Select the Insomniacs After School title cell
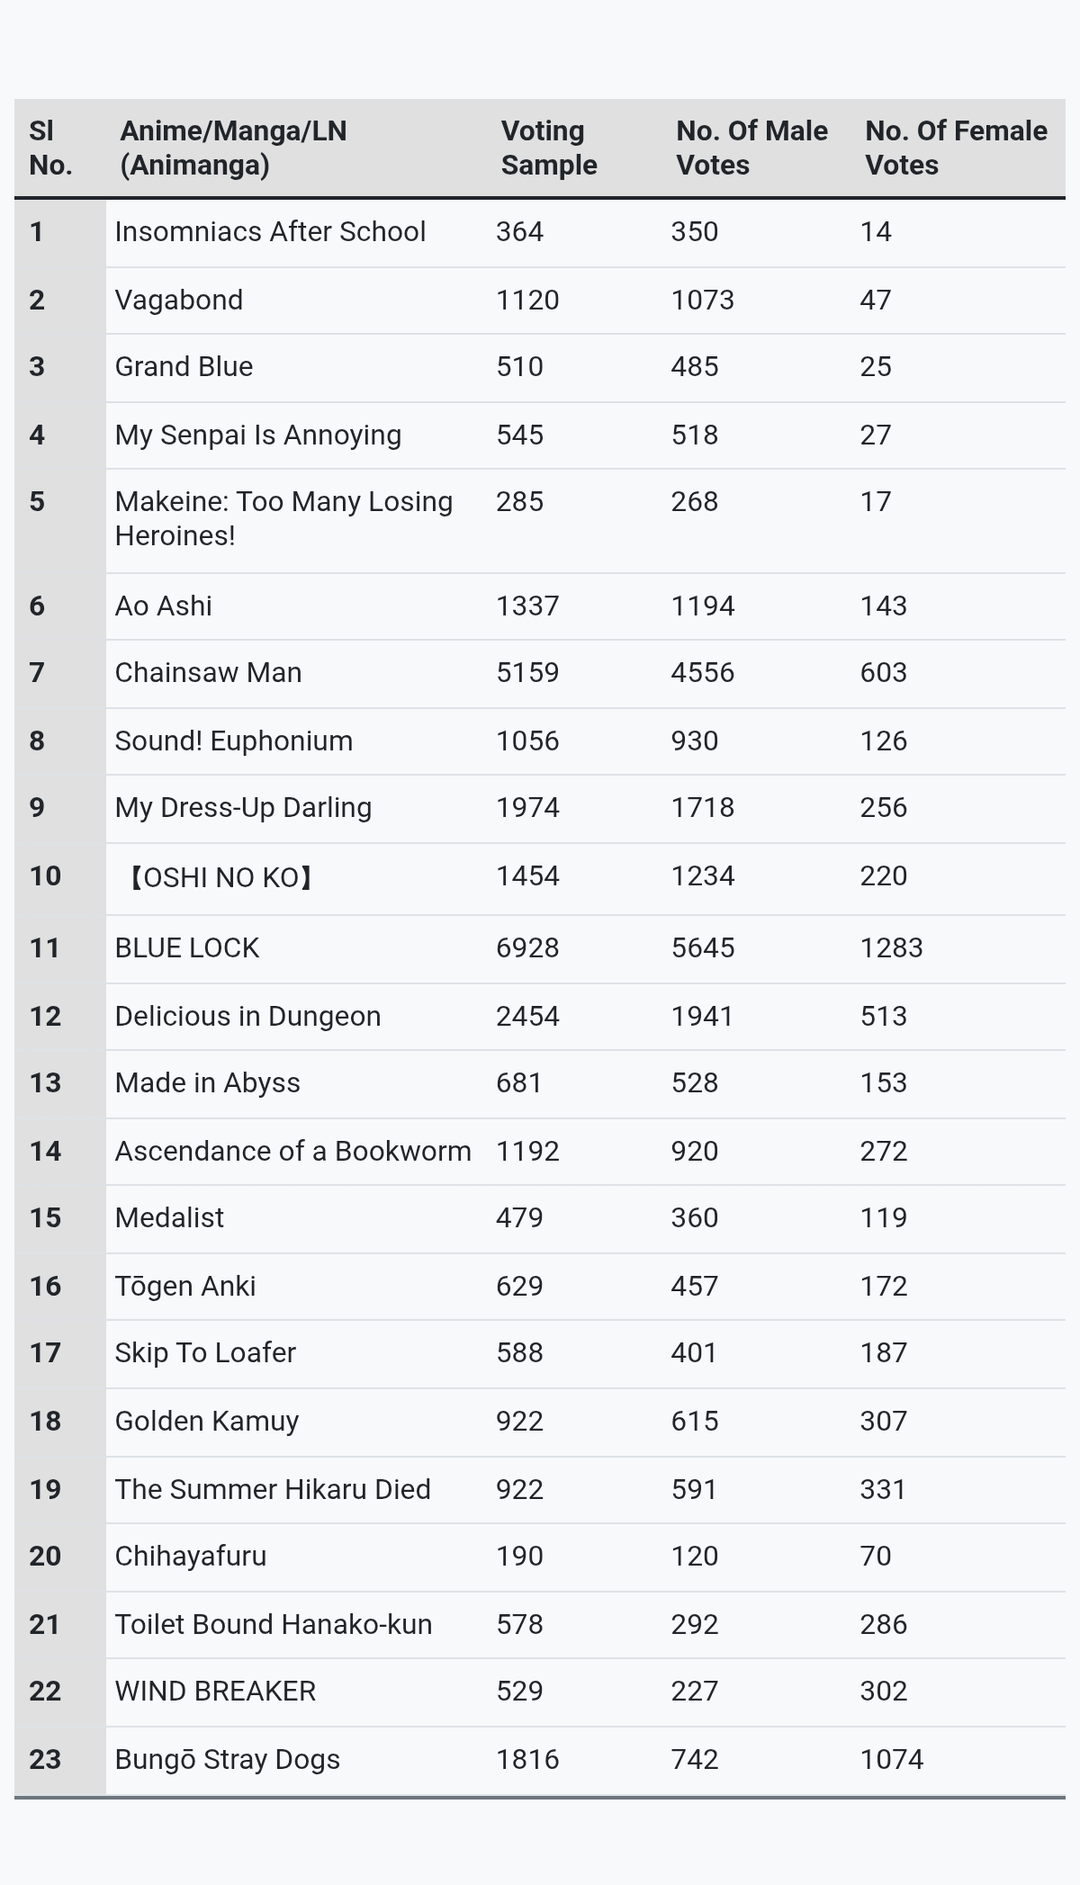 (x=270, y=232)
